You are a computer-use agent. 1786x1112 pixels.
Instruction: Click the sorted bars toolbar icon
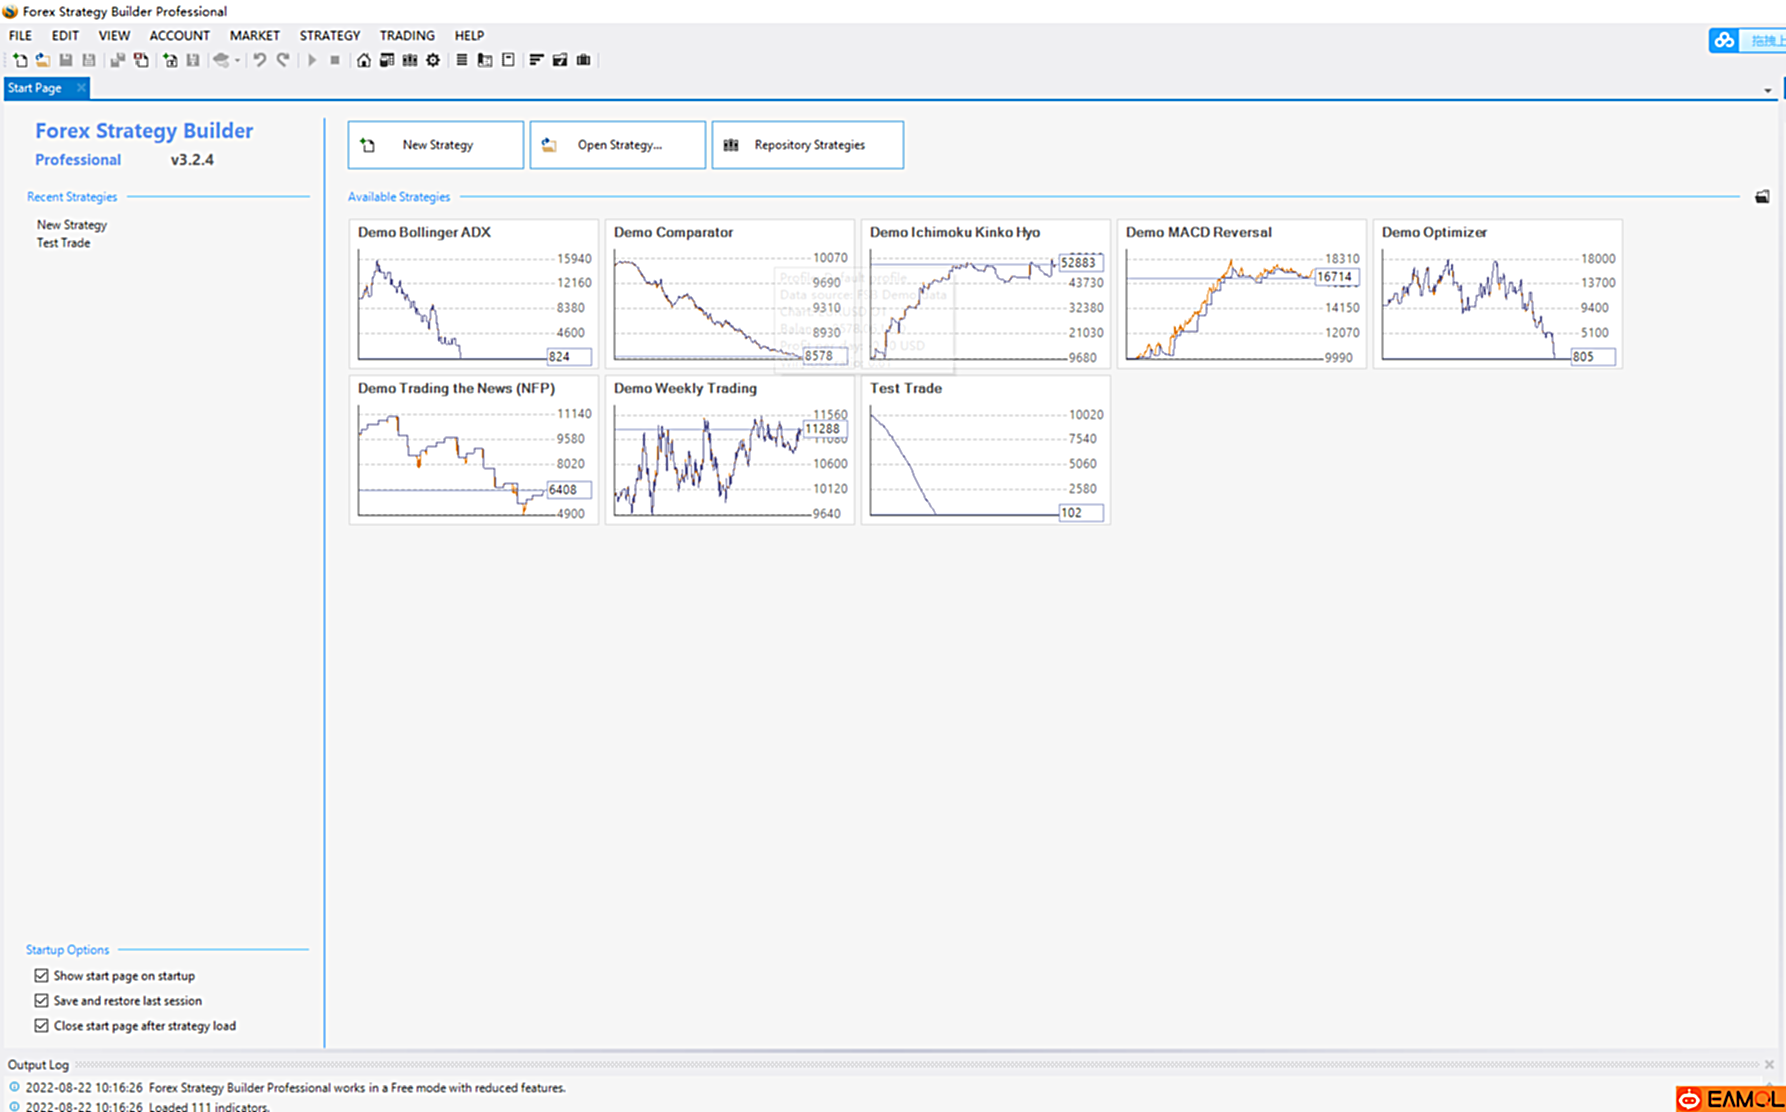(x=536, y=60)
